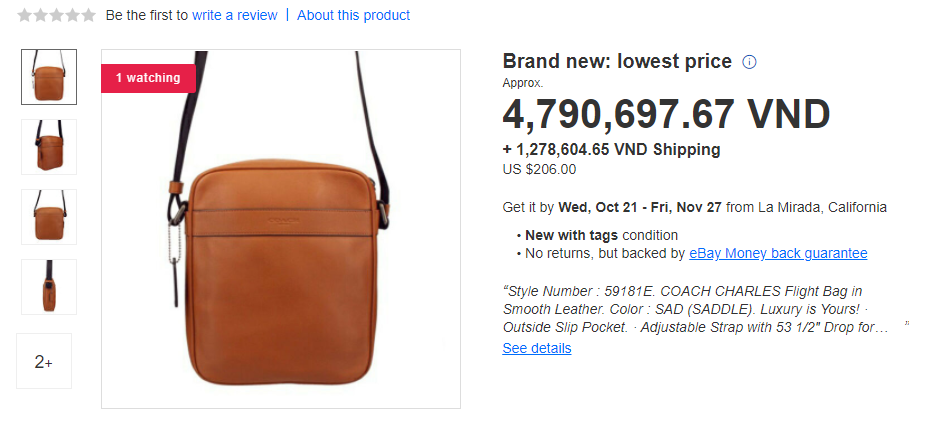Expand See details link
937x437 pixels.
coord(537,348)
